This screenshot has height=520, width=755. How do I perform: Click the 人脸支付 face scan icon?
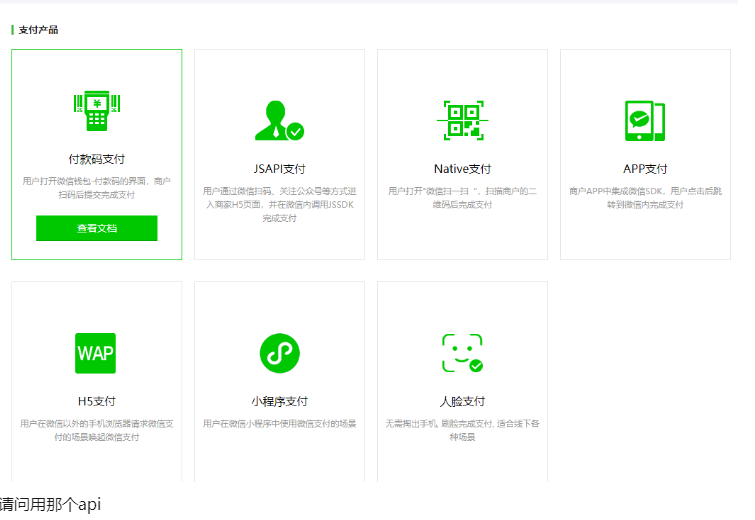[x=462, y=353]
